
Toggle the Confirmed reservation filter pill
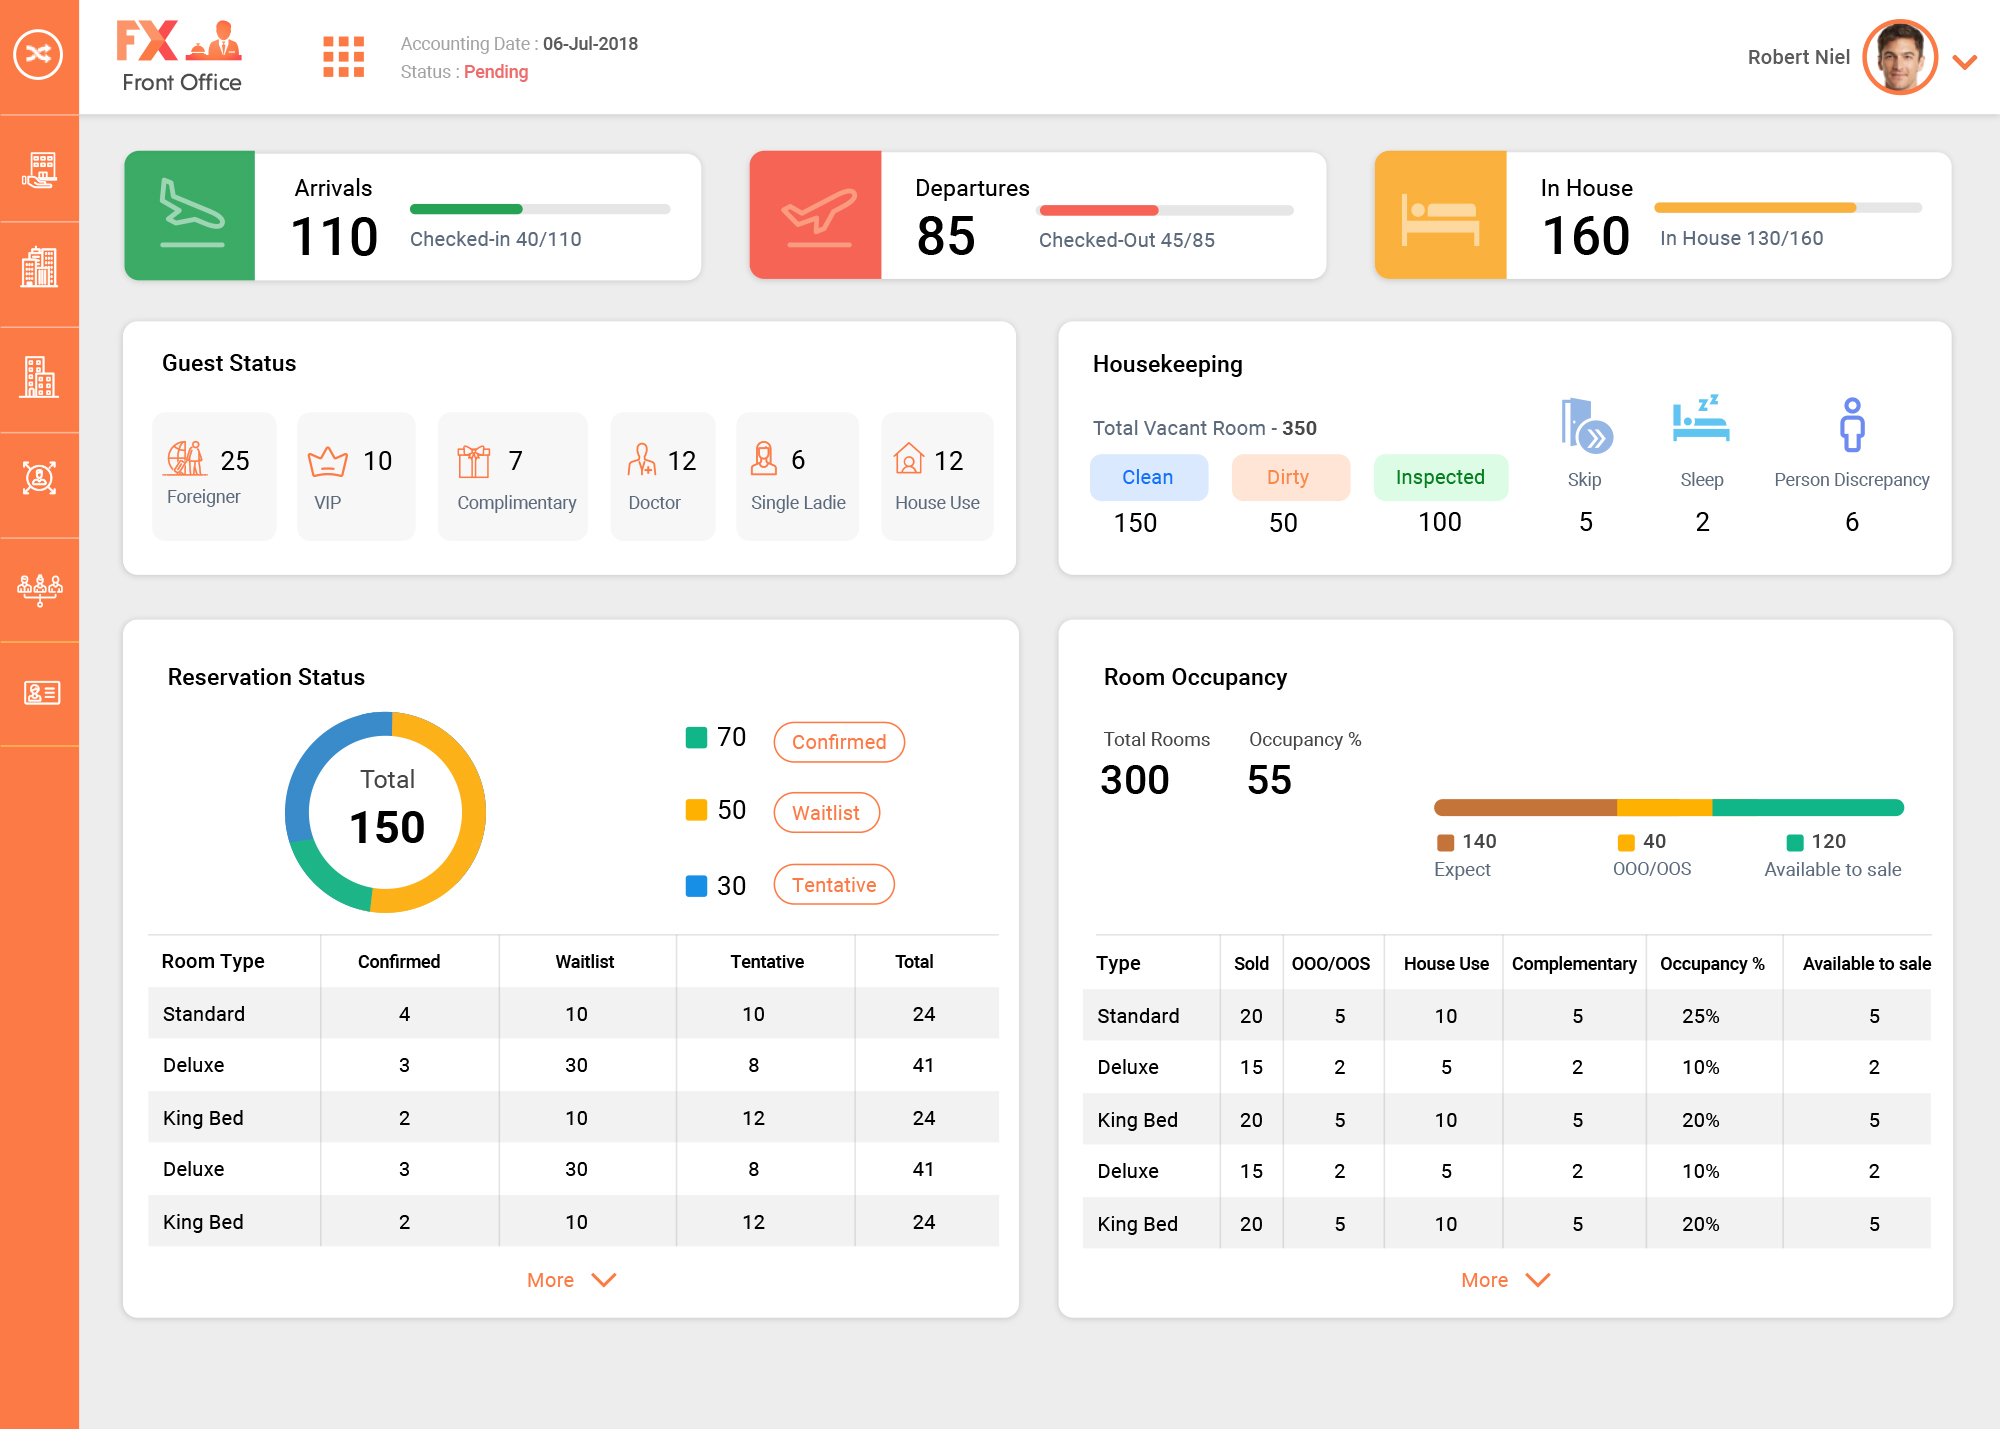(838, 742)
